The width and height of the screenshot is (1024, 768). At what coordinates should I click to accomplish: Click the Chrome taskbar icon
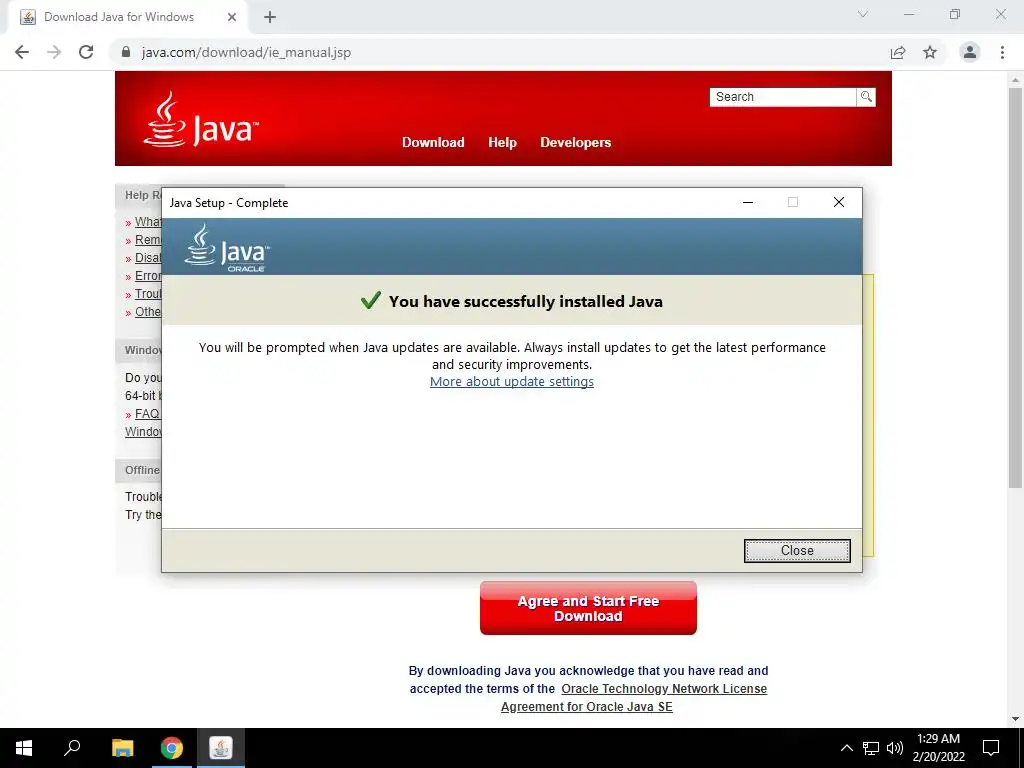(172, 748)
